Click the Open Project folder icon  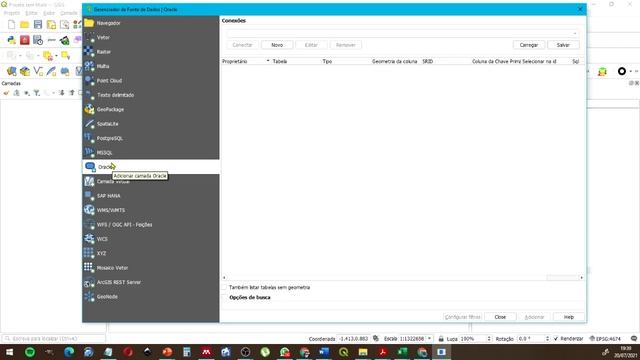tap(24, 24)
